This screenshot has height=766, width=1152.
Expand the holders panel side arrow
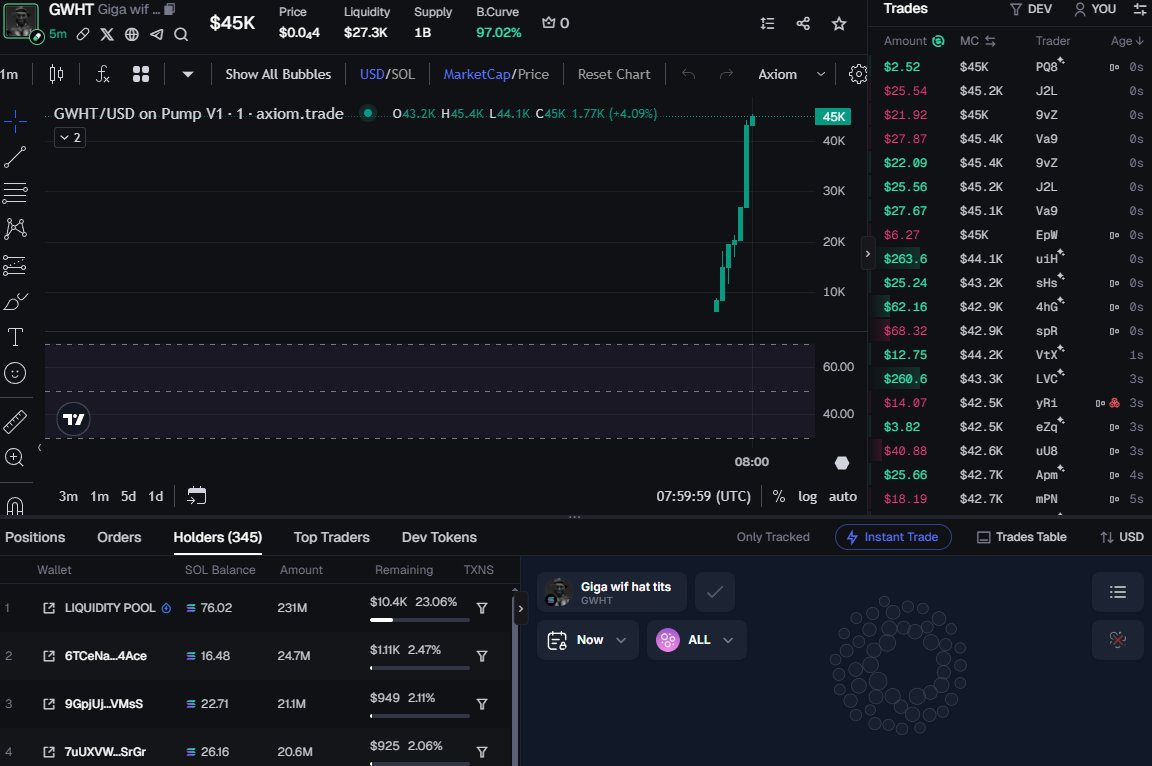520,609
